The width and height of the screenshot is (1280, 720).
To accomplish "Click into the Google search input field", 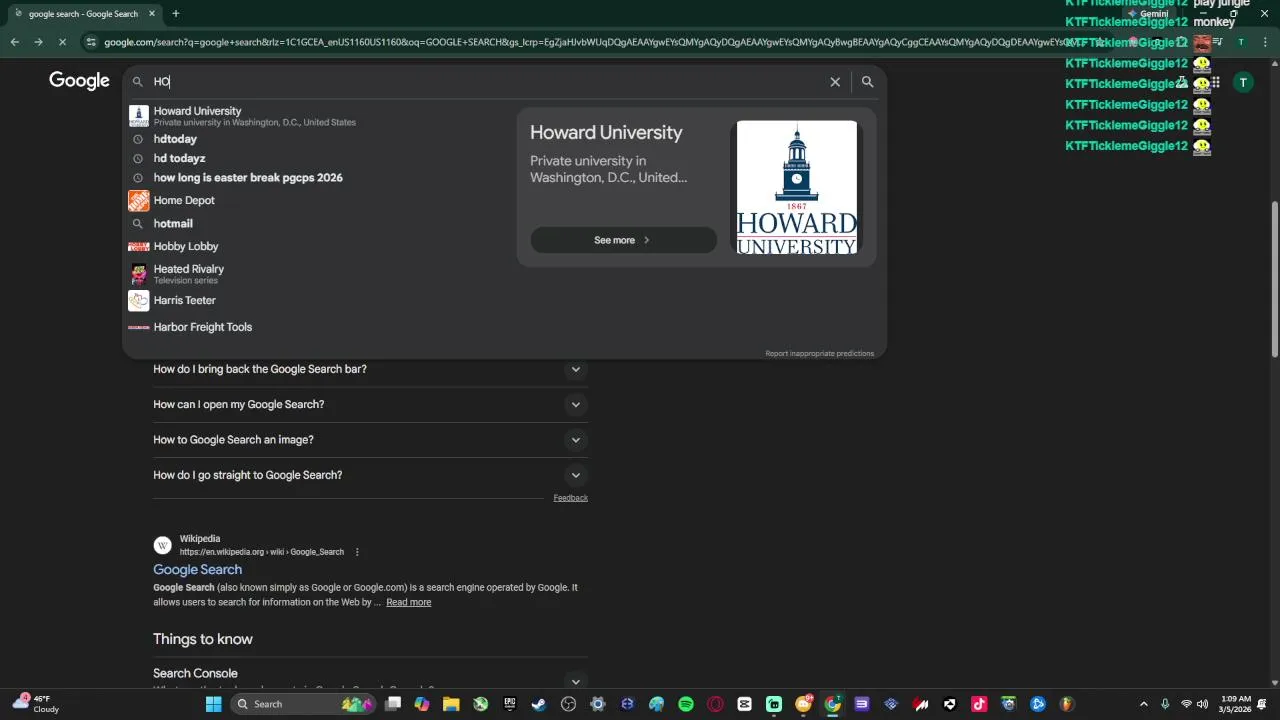I will 490,82.
